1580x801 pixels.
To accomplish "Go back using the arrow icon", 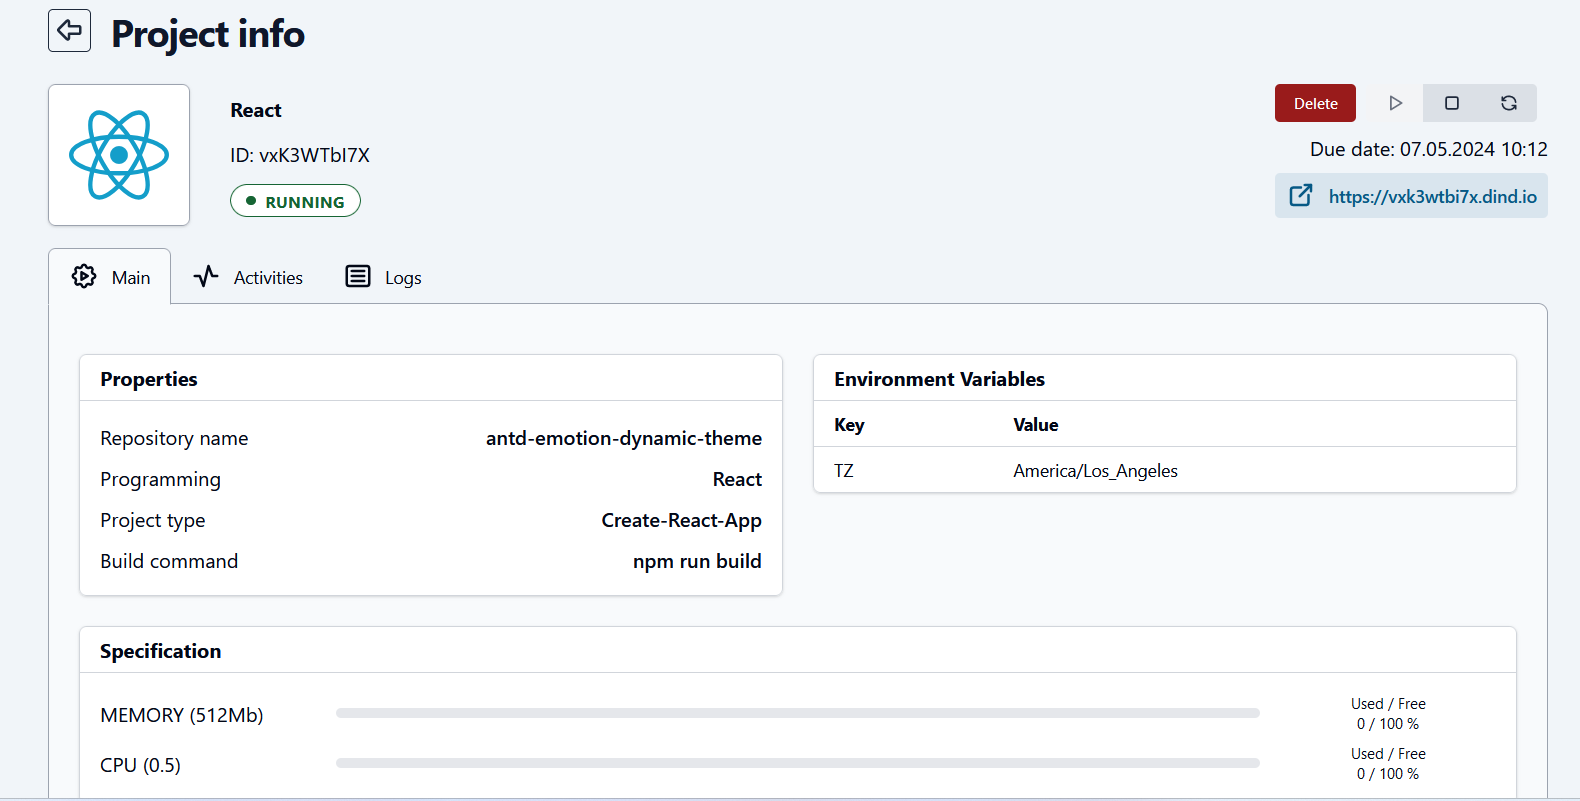I will click(69, 31).
